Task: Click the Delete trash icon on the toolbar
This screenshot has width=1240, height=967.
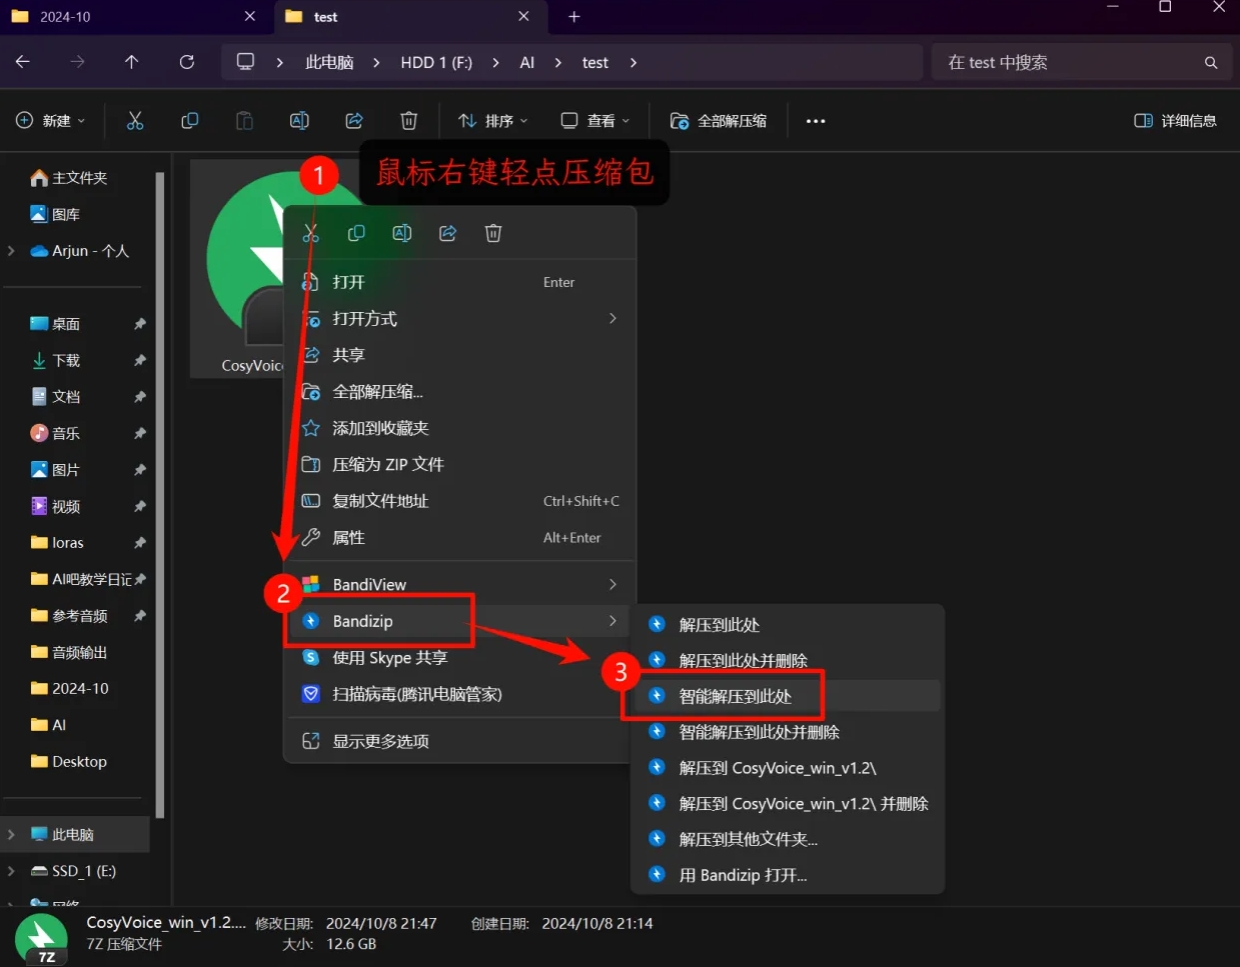Action: click(x=408, y=120)
